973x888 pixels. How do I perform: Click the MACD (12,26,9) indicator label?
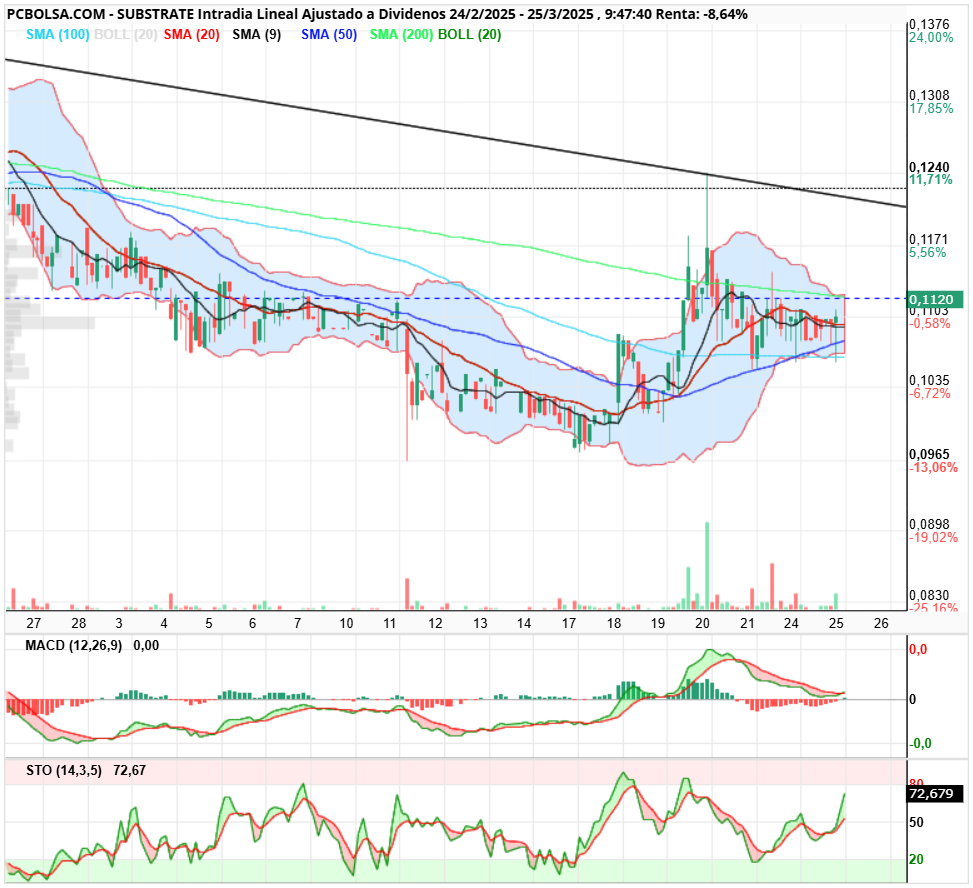(73, 645)
